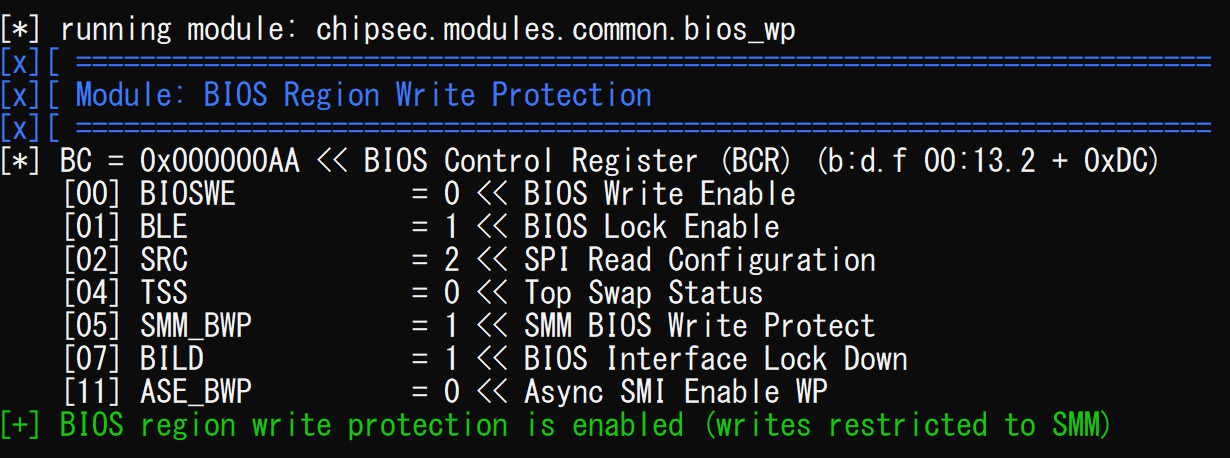Viewport: 1230px width, 458px height.
Task: Click the BIOSWE field name
Action: 188,194
